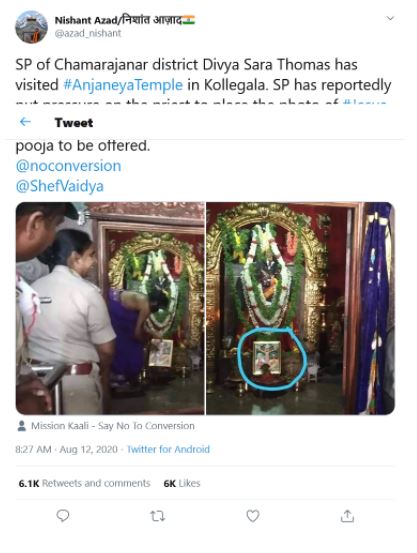The height and width of the screenshot is (553, 417).
Task: Click the share upload icon
Action: [347, 516]
